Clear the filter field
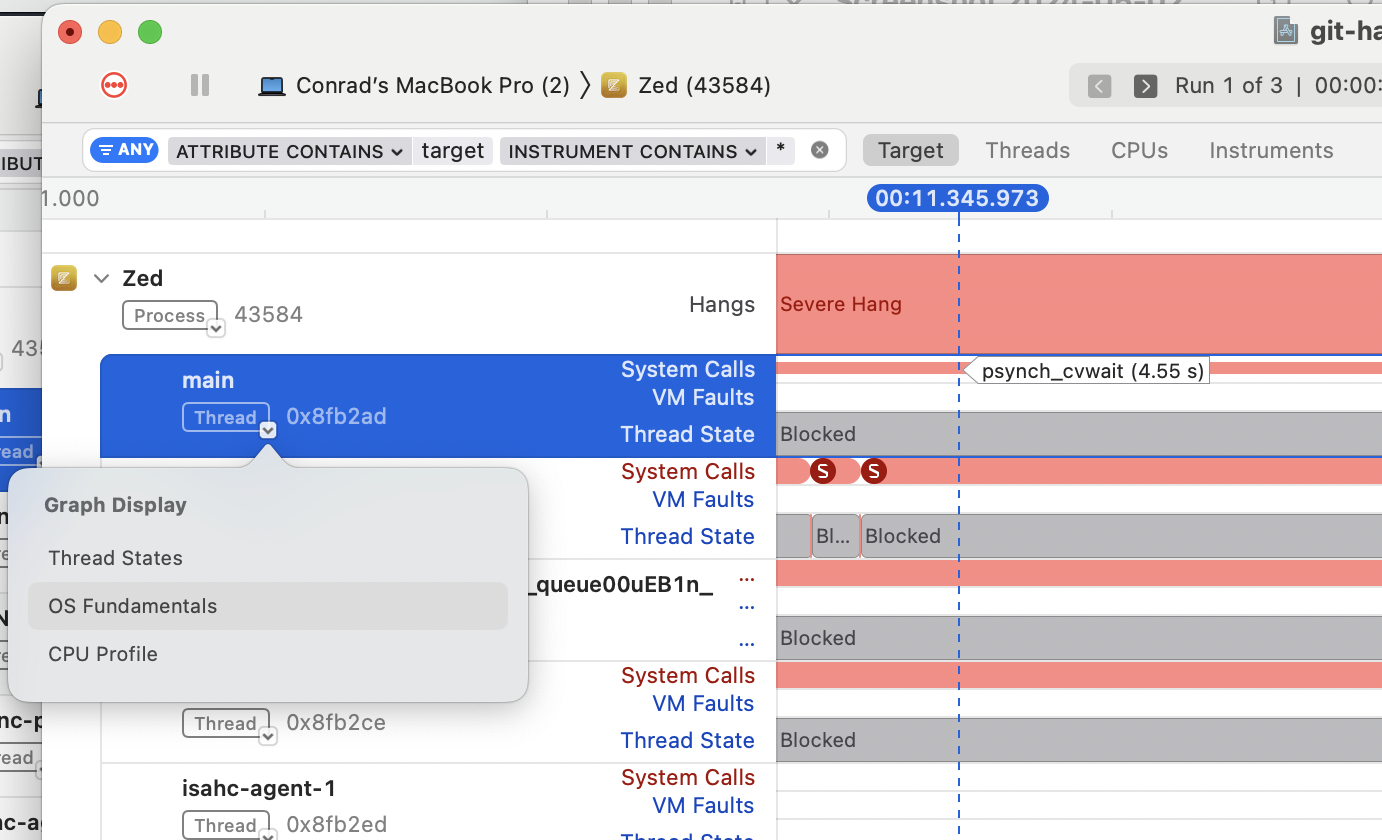 [819, 151]
